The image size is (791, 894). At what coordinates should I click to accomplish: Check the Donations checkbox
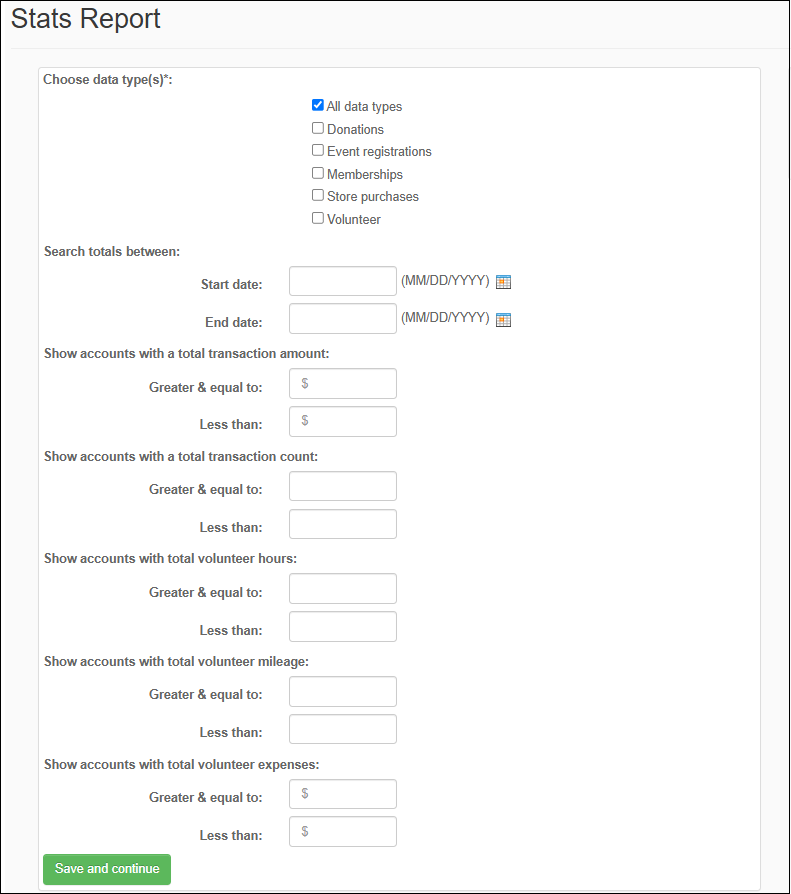pos(318,128)
